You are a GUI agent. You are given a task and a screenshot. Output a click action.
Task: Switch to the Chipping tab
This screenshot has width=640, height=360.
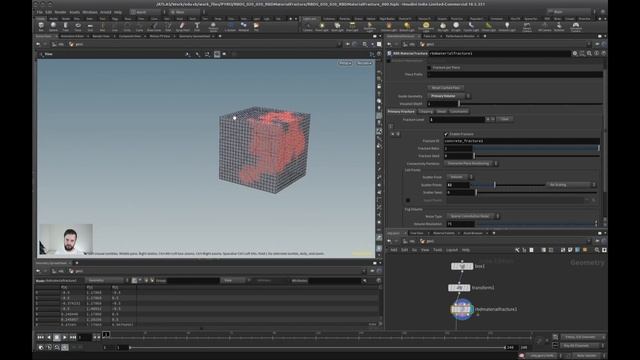pos(426,111)
